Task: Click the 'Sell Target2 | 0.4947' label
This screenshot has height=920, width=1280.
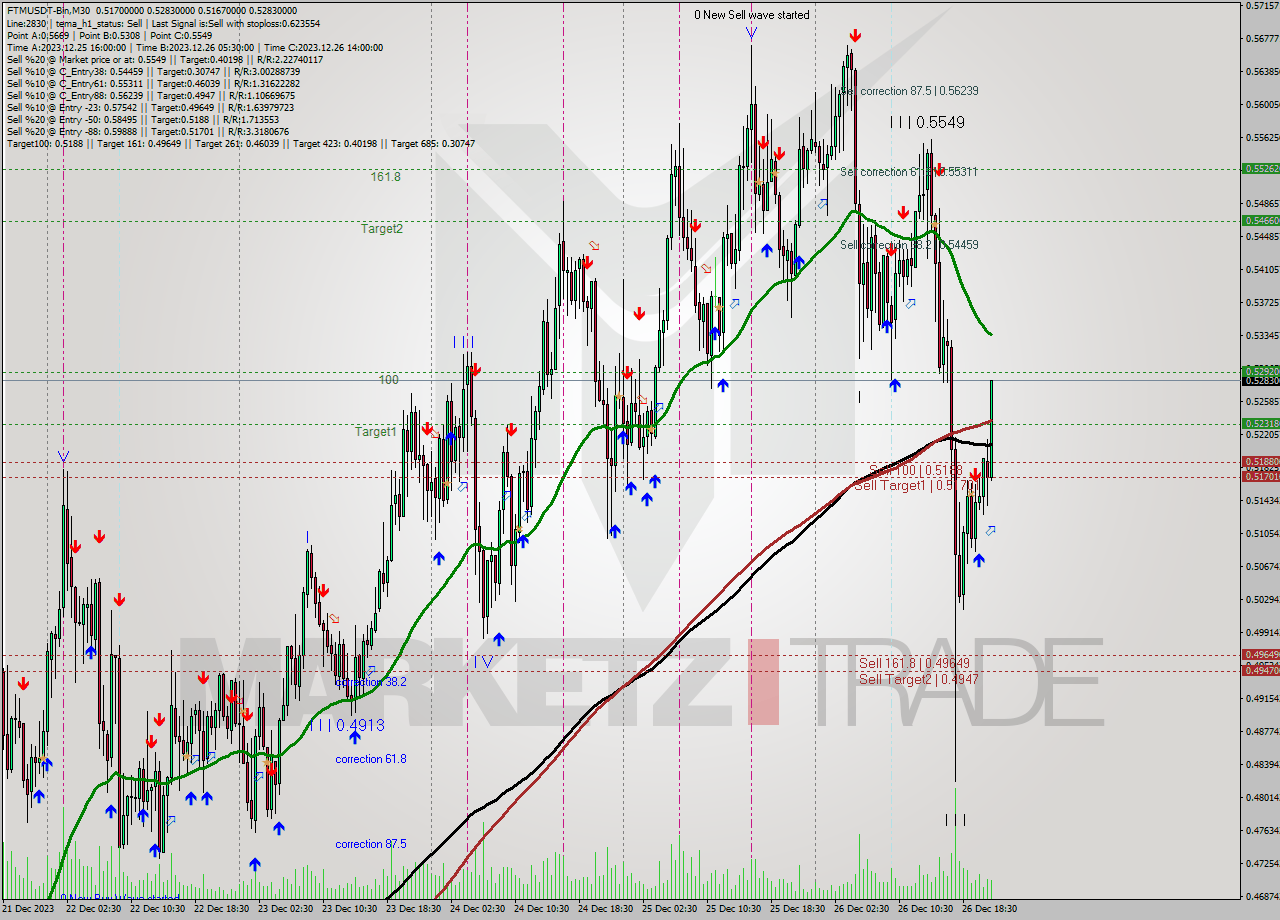Action: click(x=918, y=679)
